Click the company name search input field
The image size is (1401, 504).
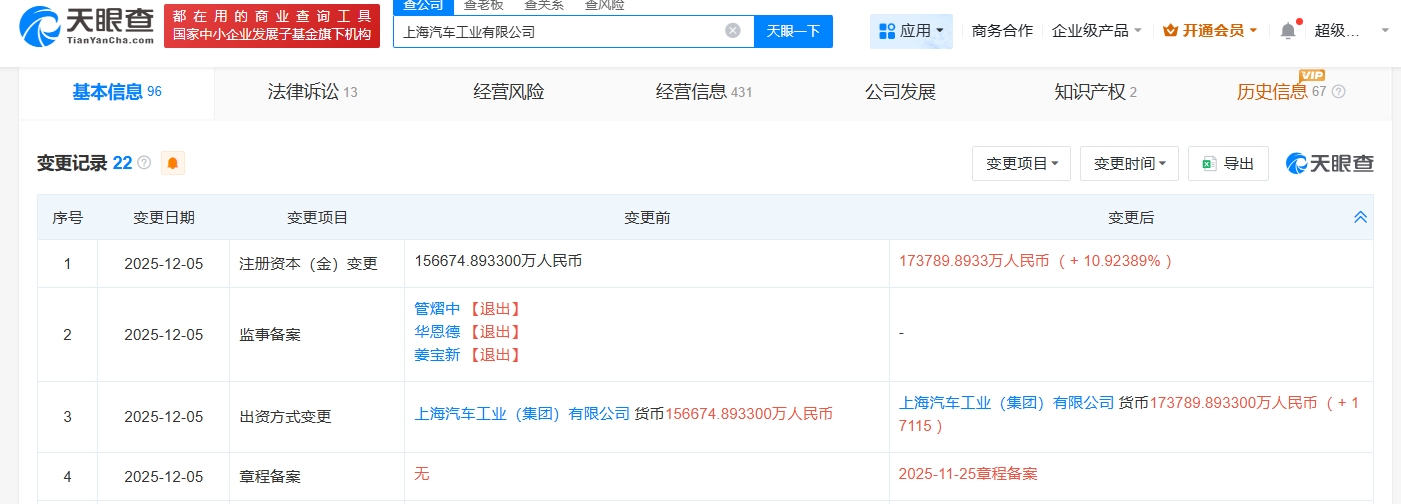click(x=560, y=31)
